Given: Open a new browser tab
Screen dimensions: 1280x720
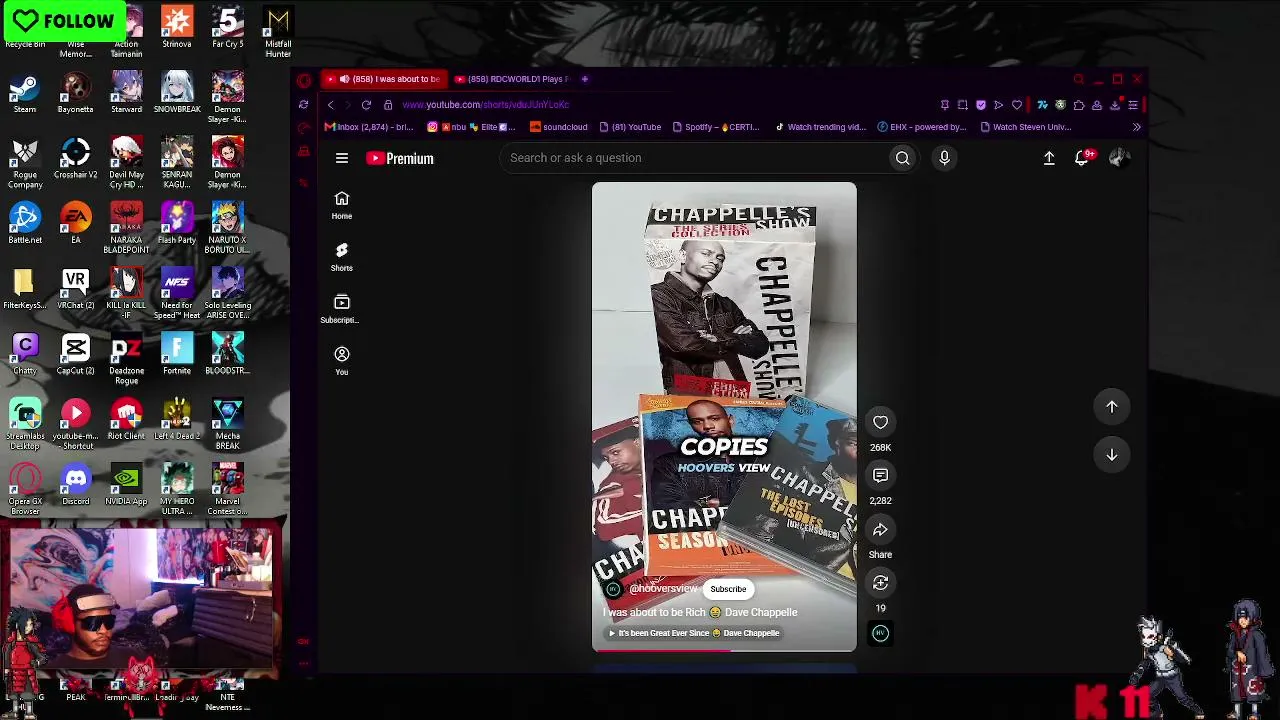Looking at the screenshot, I should pyautogui.click(x=585, y=79).
